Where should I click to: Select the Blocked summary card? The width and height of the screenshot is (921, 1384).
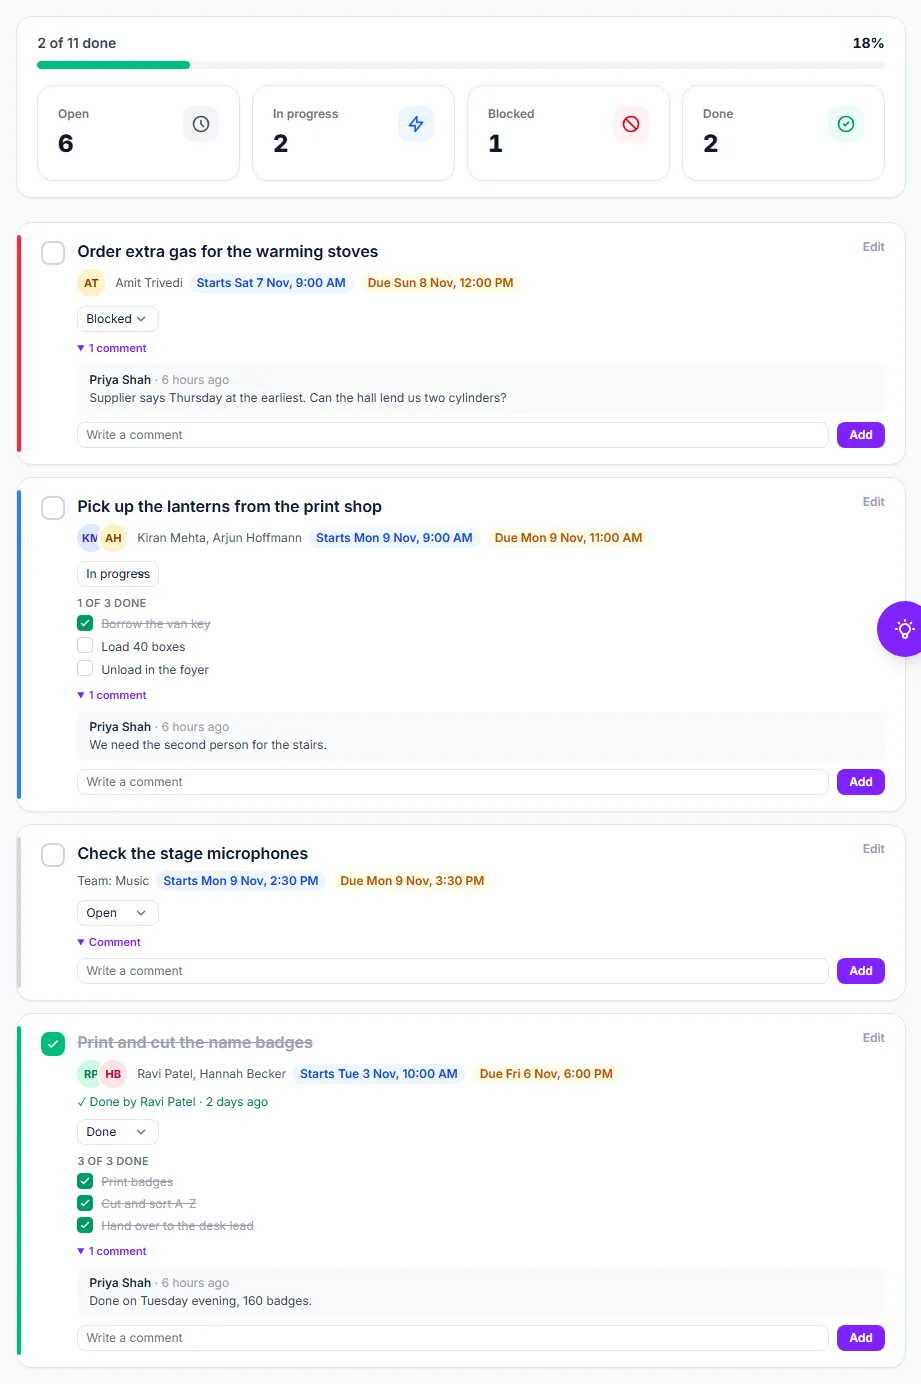point(568,133)
